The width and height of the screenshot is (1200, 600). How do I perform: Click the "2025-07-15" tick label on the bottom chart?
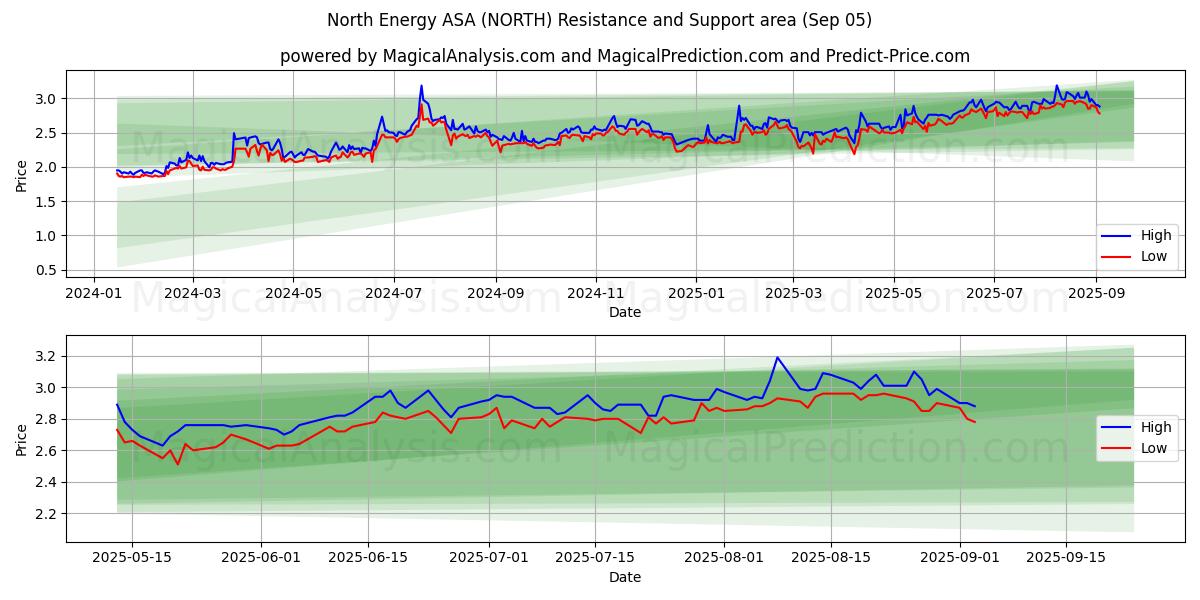597,557
